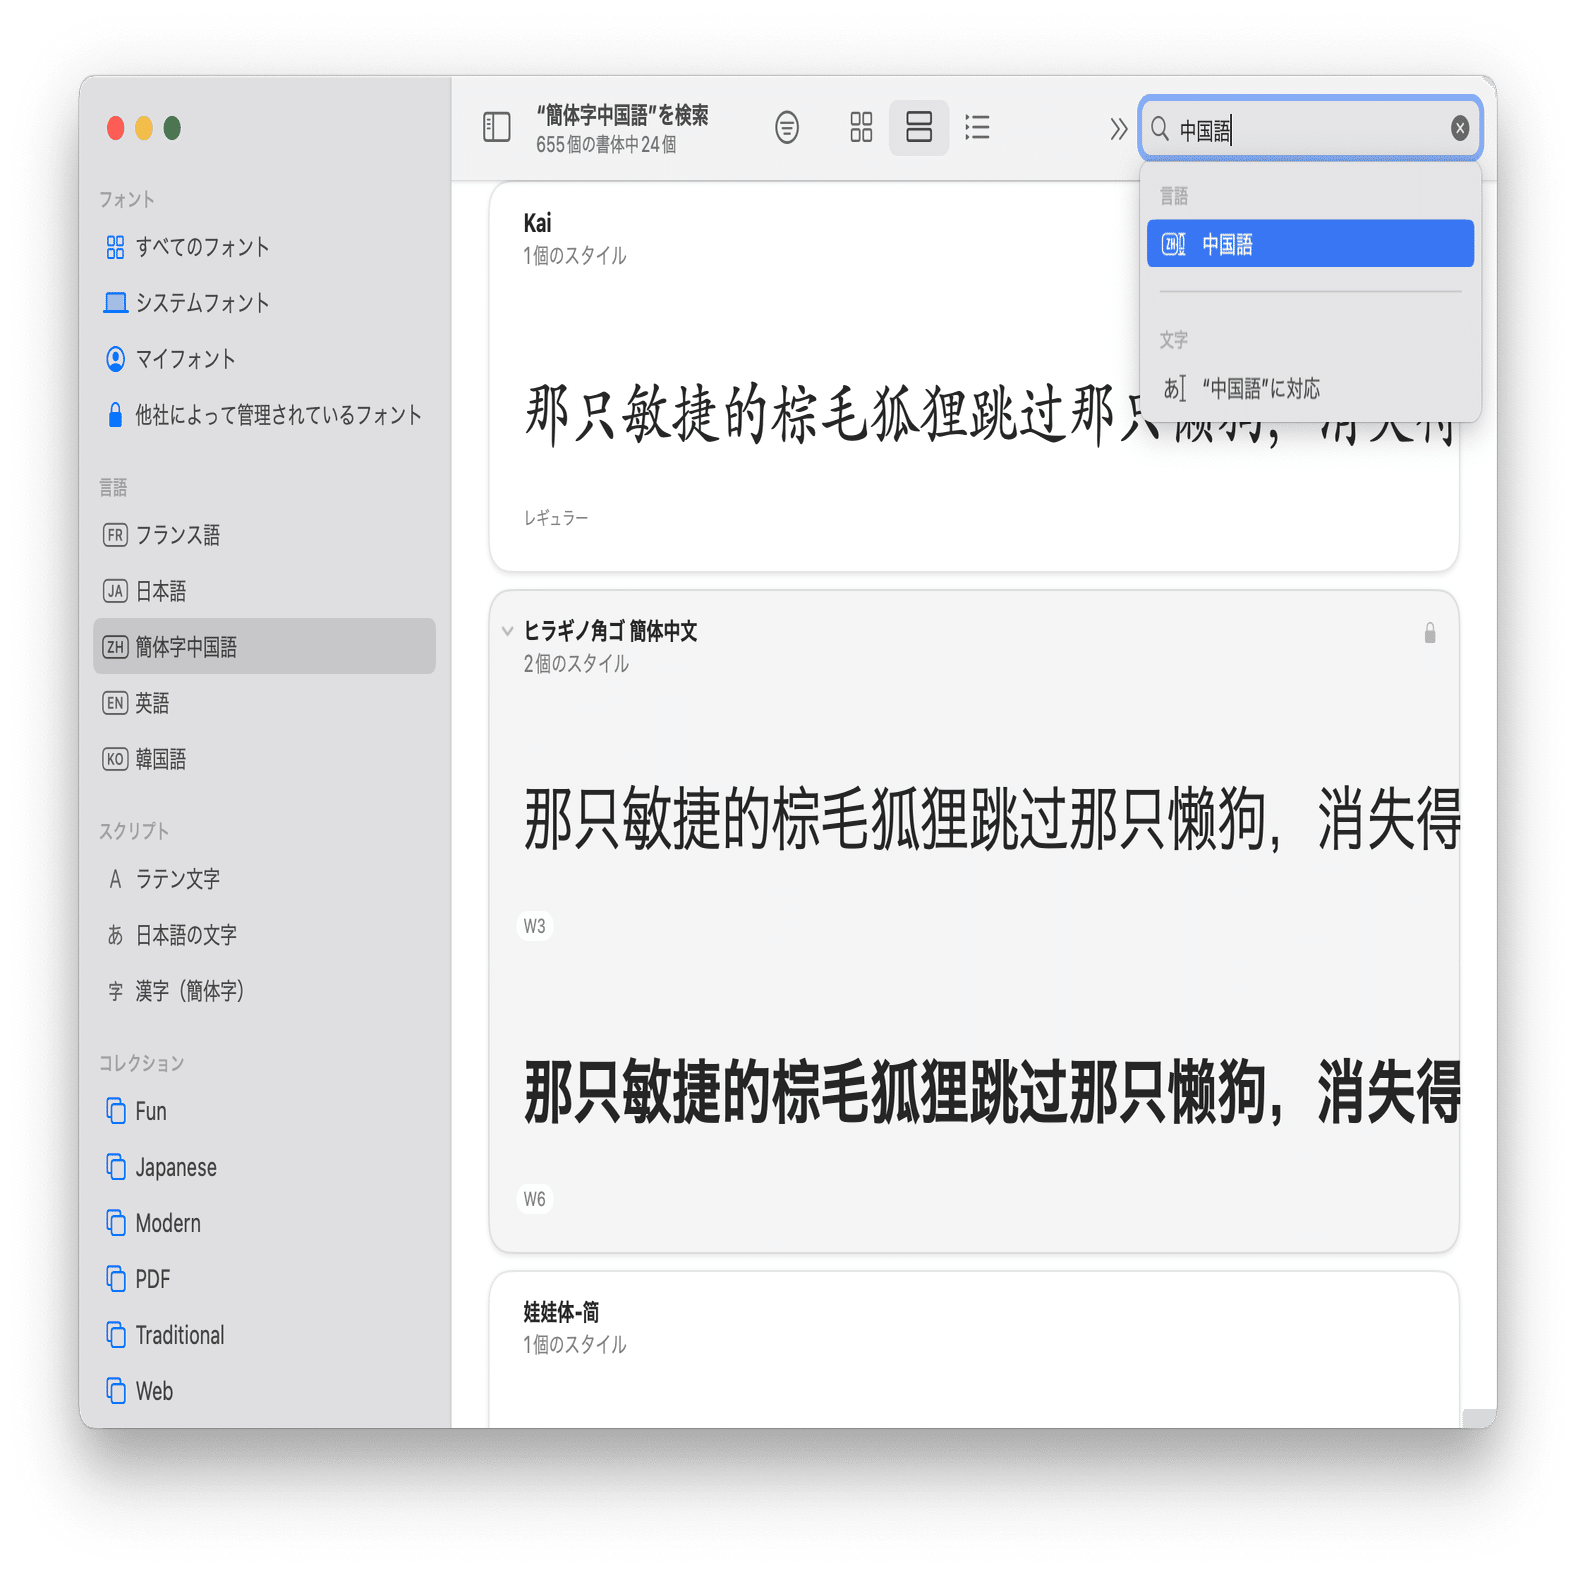The width and height of the screenshot is (1576, 1576).
Task: Click the EN badge icon beside 英語
Action: point(115,703)
